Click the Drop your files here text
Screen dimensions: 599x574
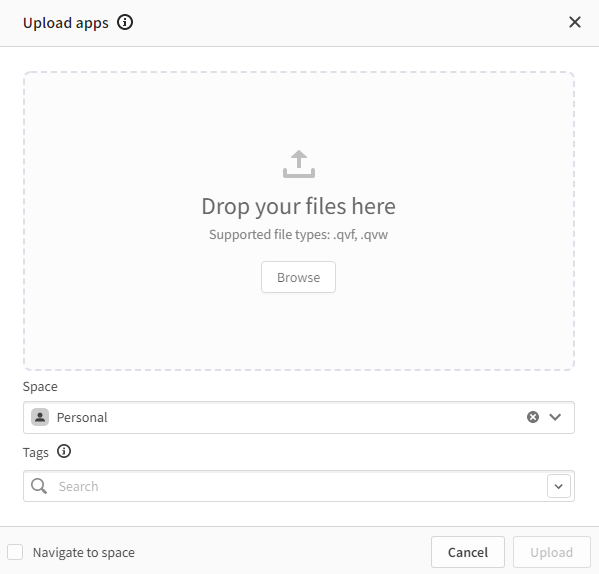click(x=298, y=207)
